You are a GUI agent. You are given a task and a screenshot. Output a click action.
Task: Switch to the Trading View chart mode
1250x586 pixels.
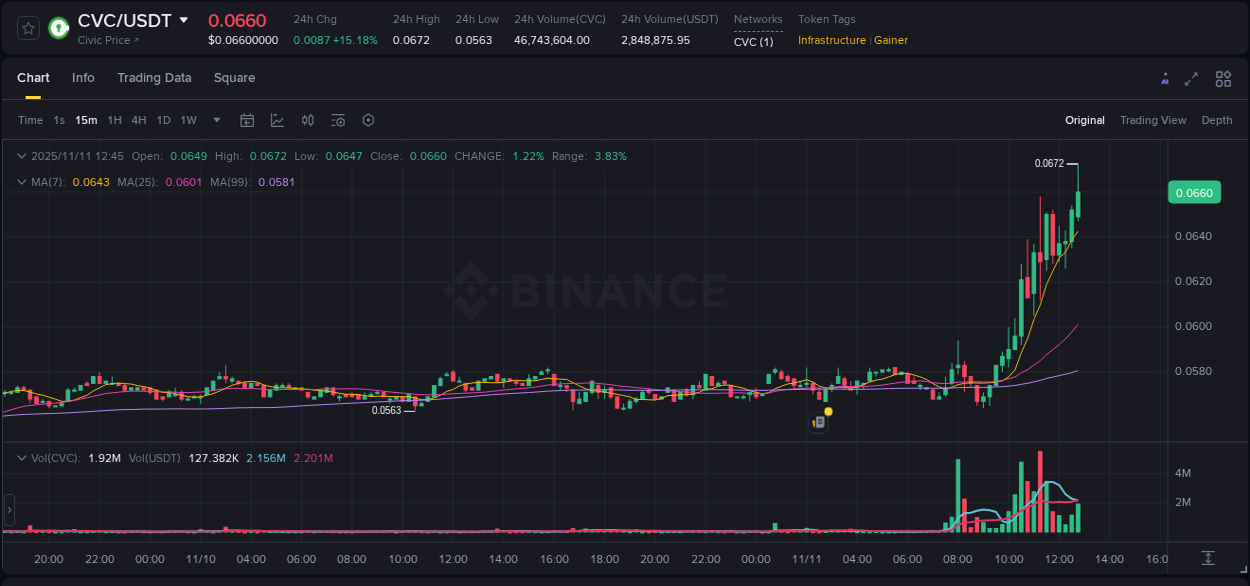(1153, 120)
